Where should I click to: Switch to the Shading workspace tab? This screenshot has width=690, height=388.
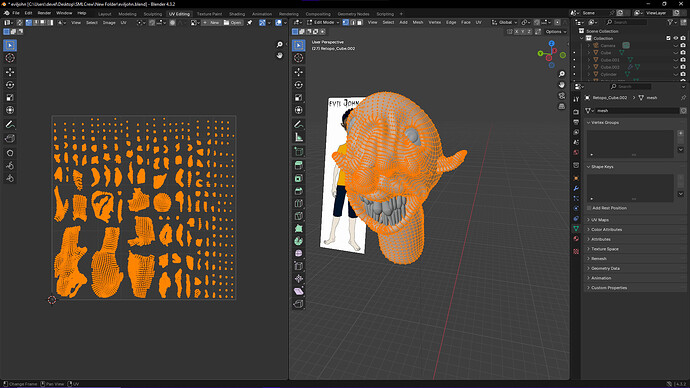237,14
